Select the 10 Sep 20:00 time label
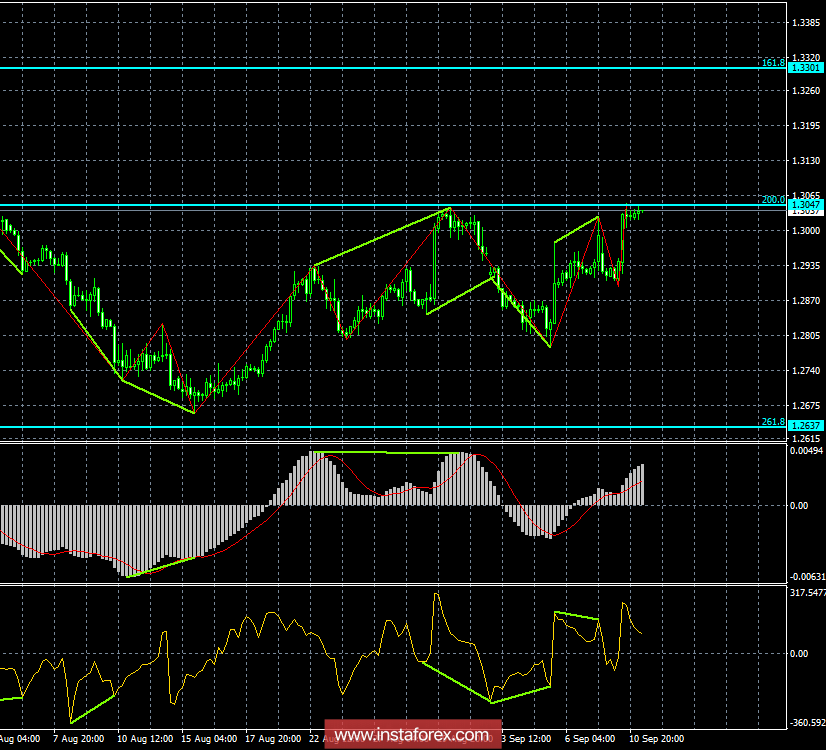Image resolution: width=826 pixels, height=750 pixels. [x=655, y=737]
